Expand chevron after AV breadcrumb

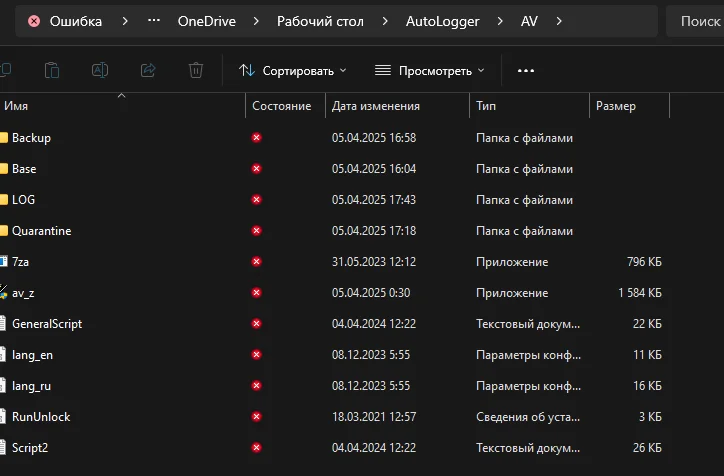click(559, 21)
